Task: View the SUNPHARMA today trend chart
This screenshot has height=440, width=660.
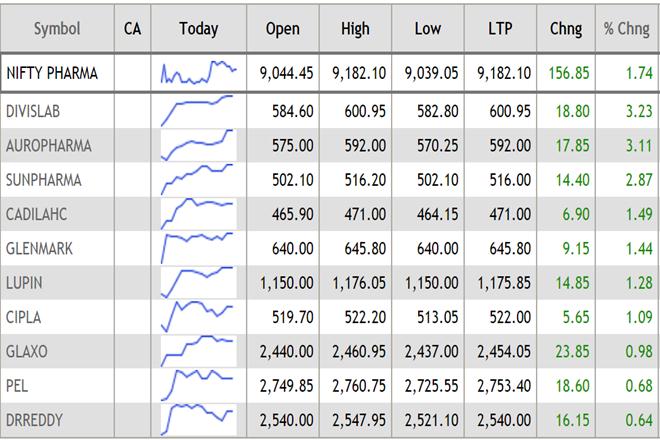Action: coord(198,178)
